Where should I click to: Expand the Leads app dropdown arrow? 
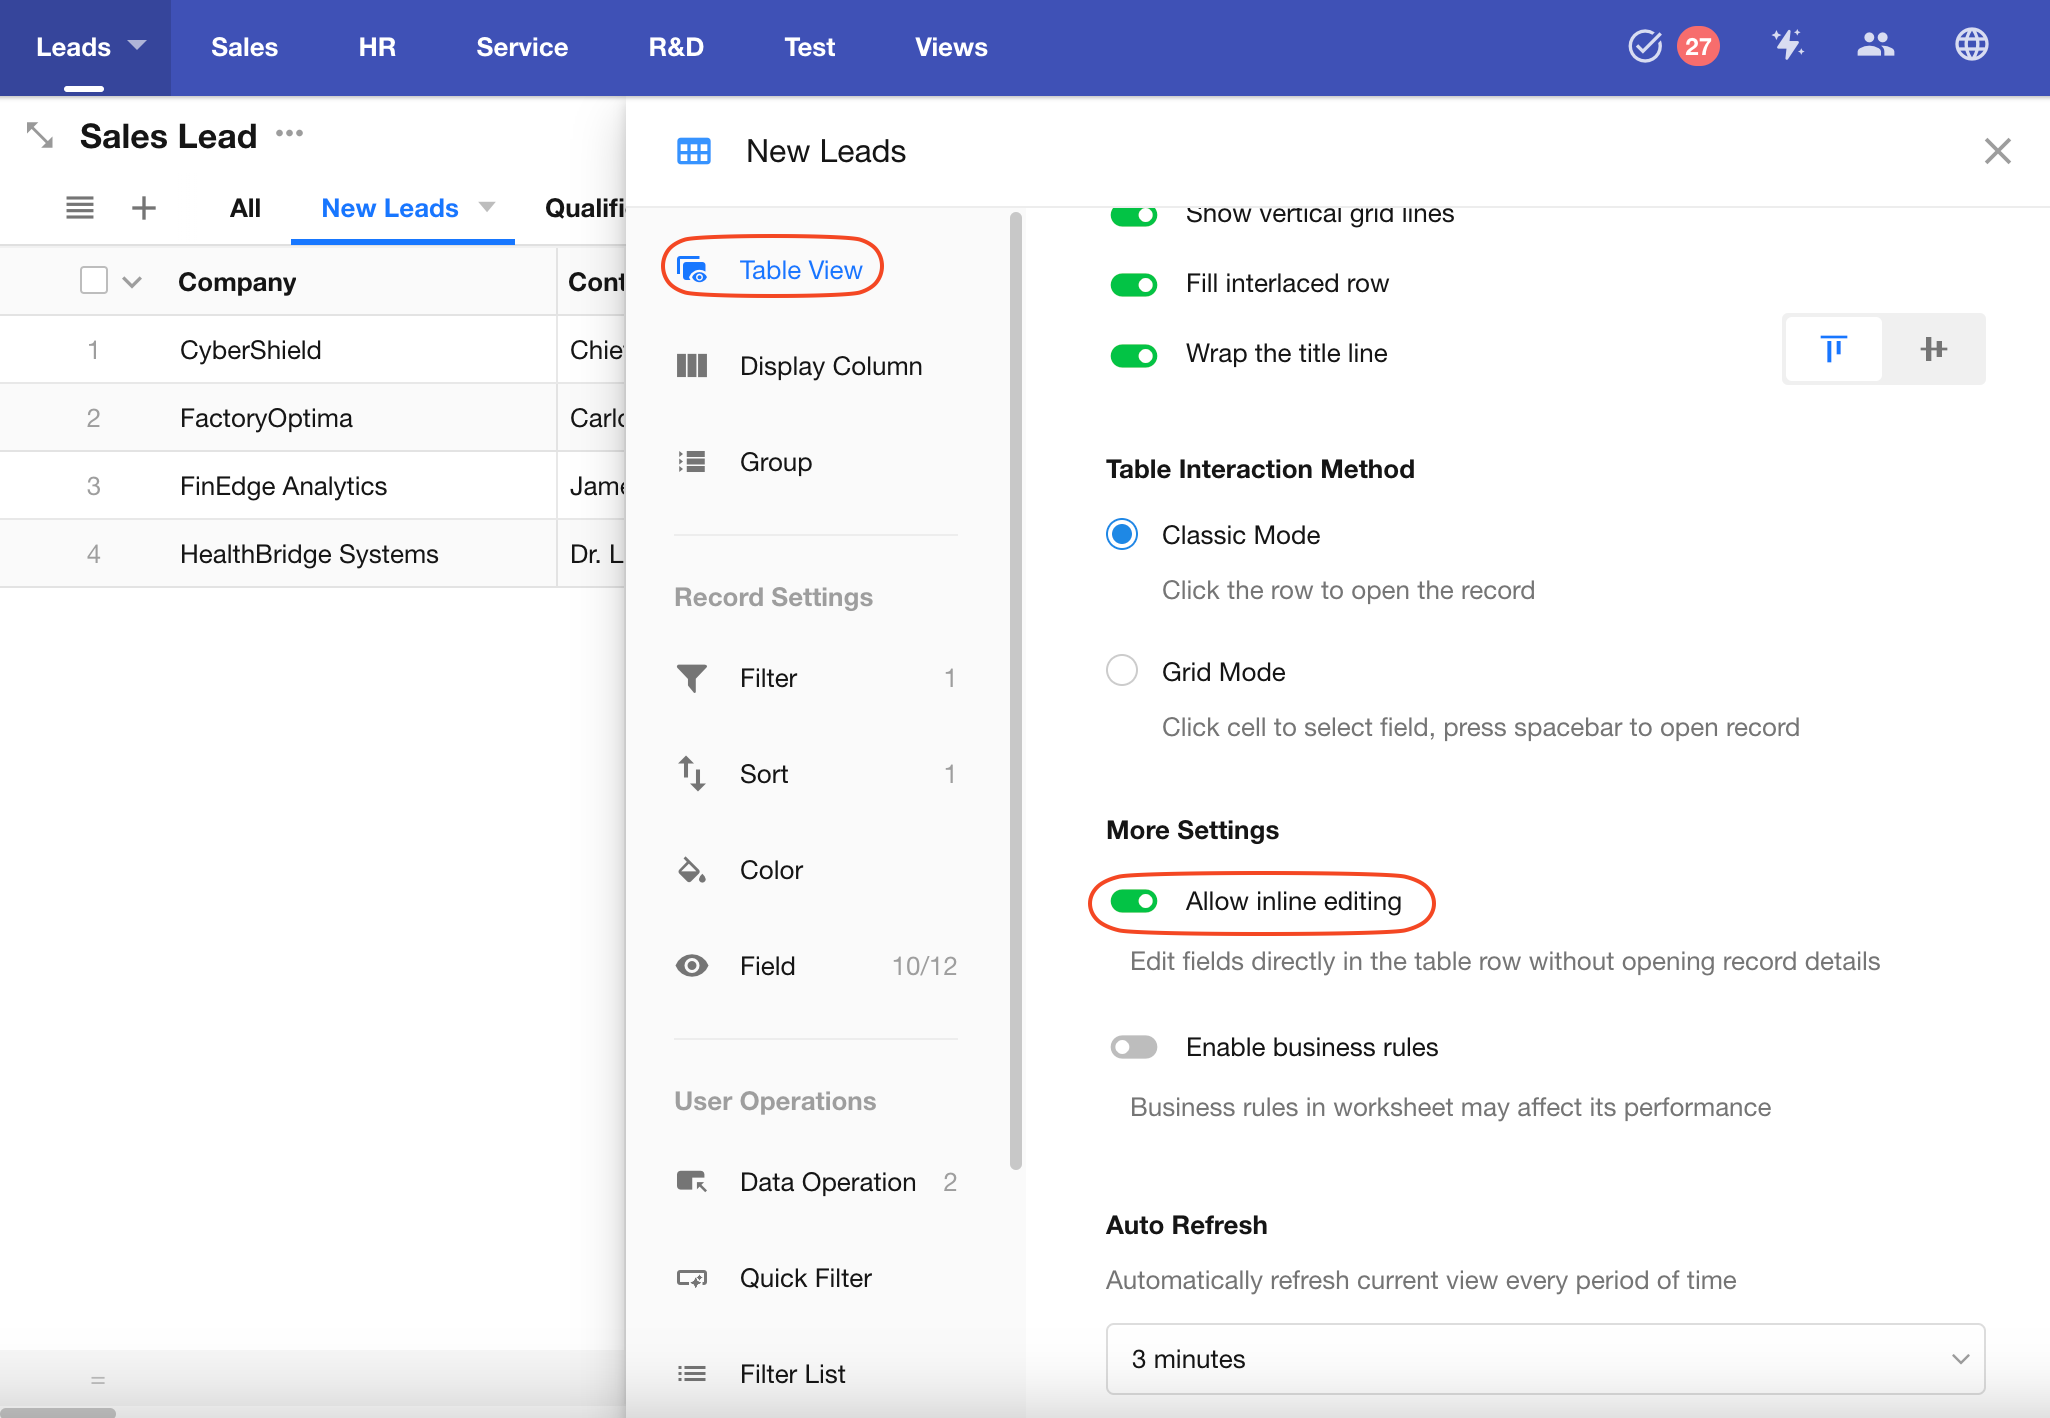point(138,45)
